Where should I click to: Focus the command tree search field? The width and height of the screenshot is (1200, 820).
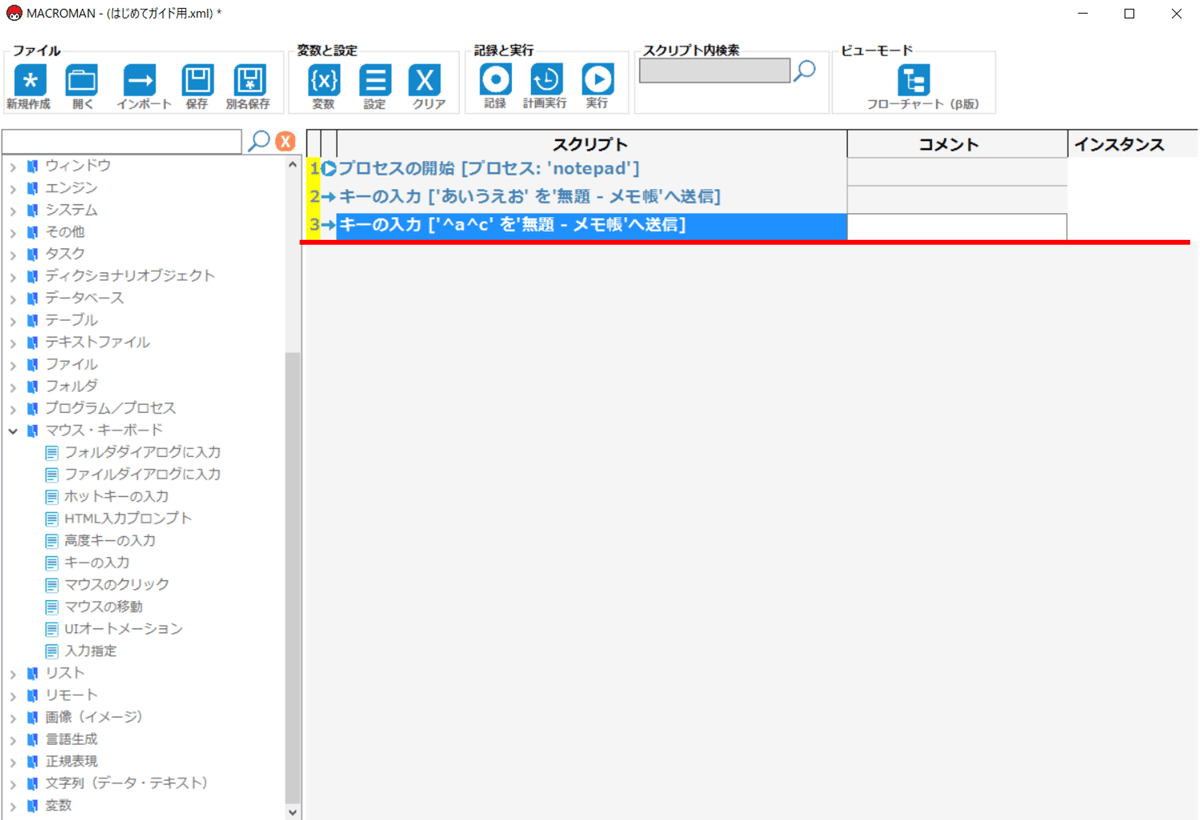(122, 141)
